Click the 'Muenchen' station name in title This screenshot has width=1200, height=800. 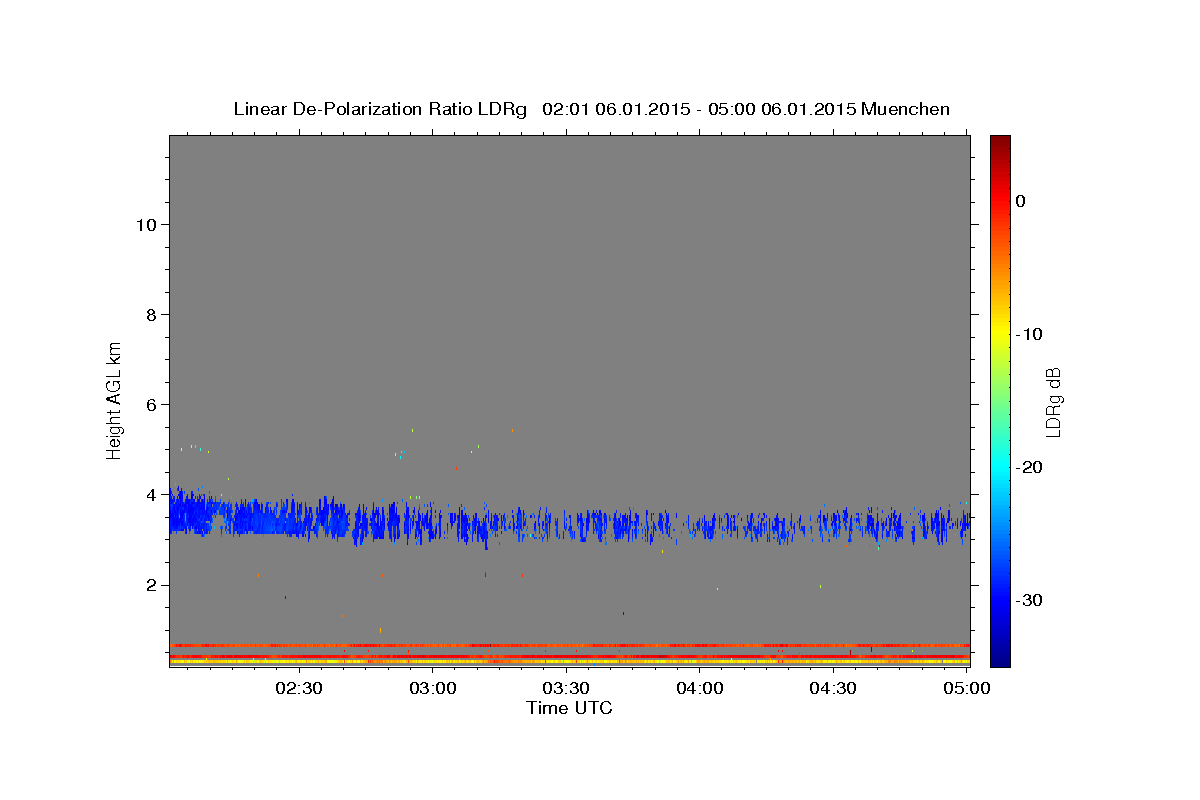point(906,109)
